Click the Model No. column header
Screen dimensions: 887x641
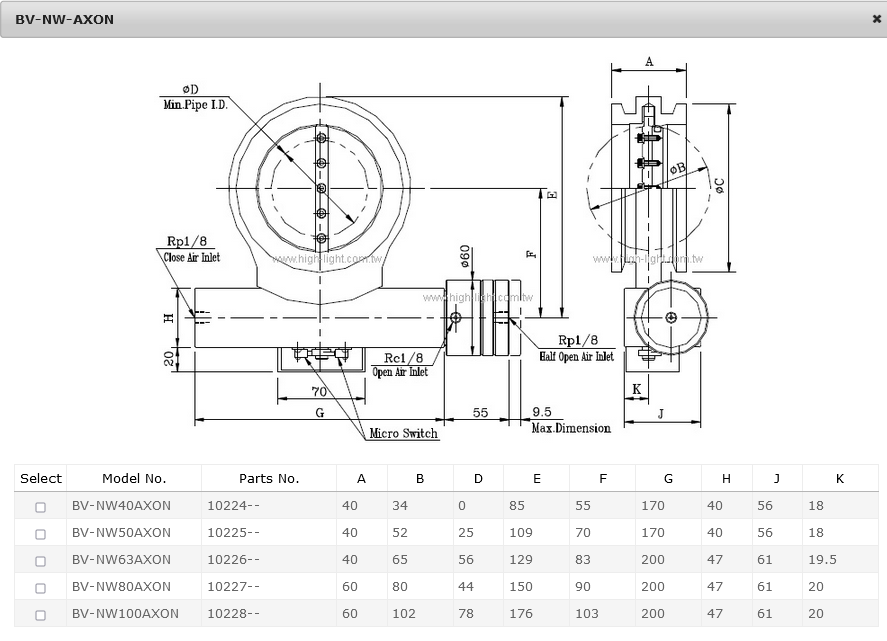(134, 479)
